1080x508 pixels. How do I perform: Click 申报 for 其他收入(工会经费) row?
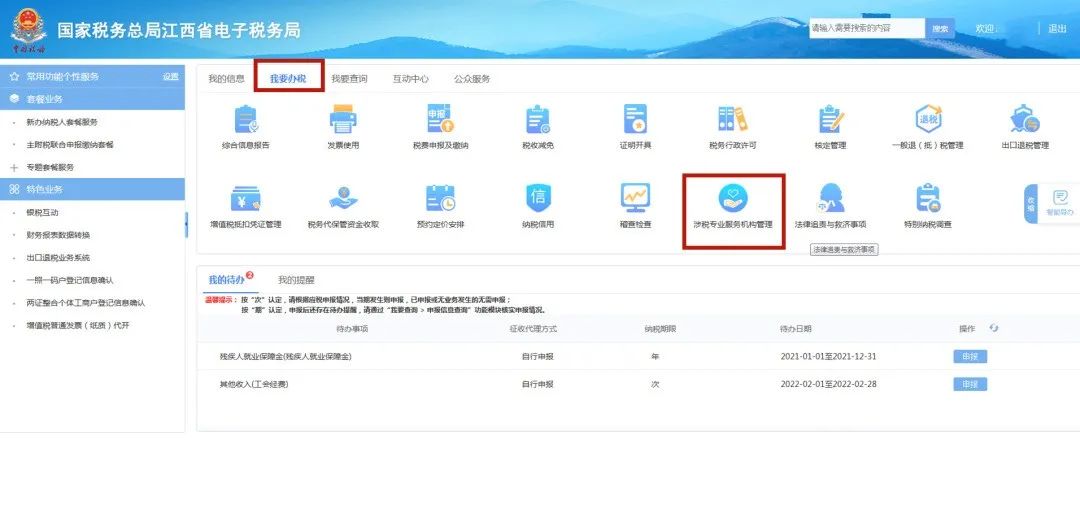tap(970, 384)
